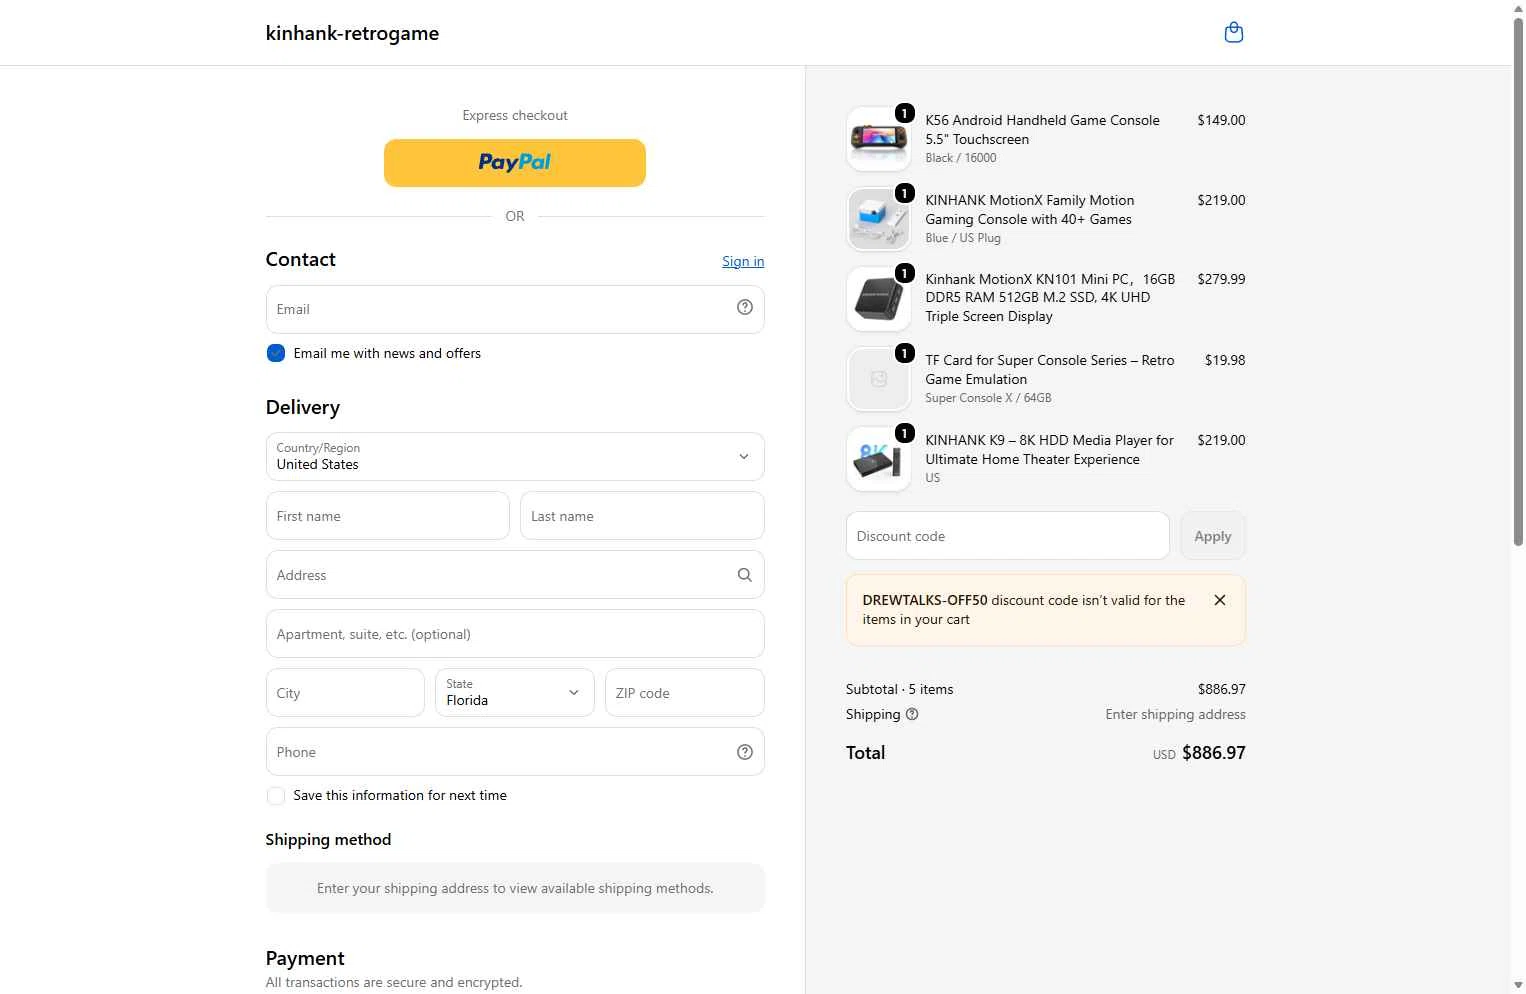Click the Email field help icon

(x=745, y=308)
